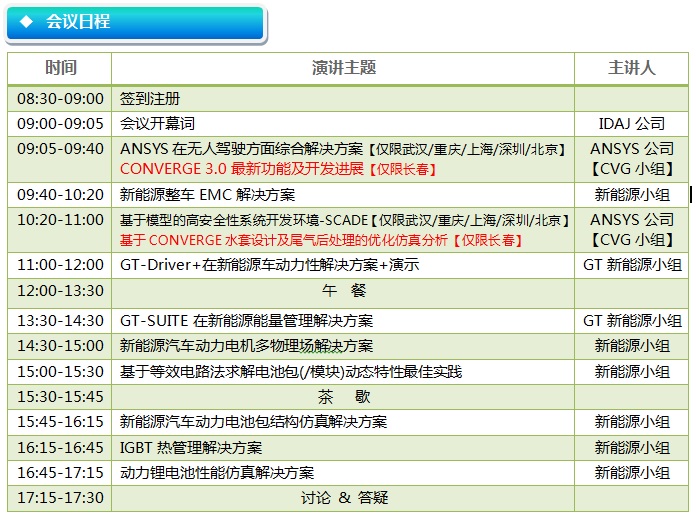Viewport: 696px width, 515px height.
Task: Click the 09:00-09:05 time cell
Action: [60, 123]
